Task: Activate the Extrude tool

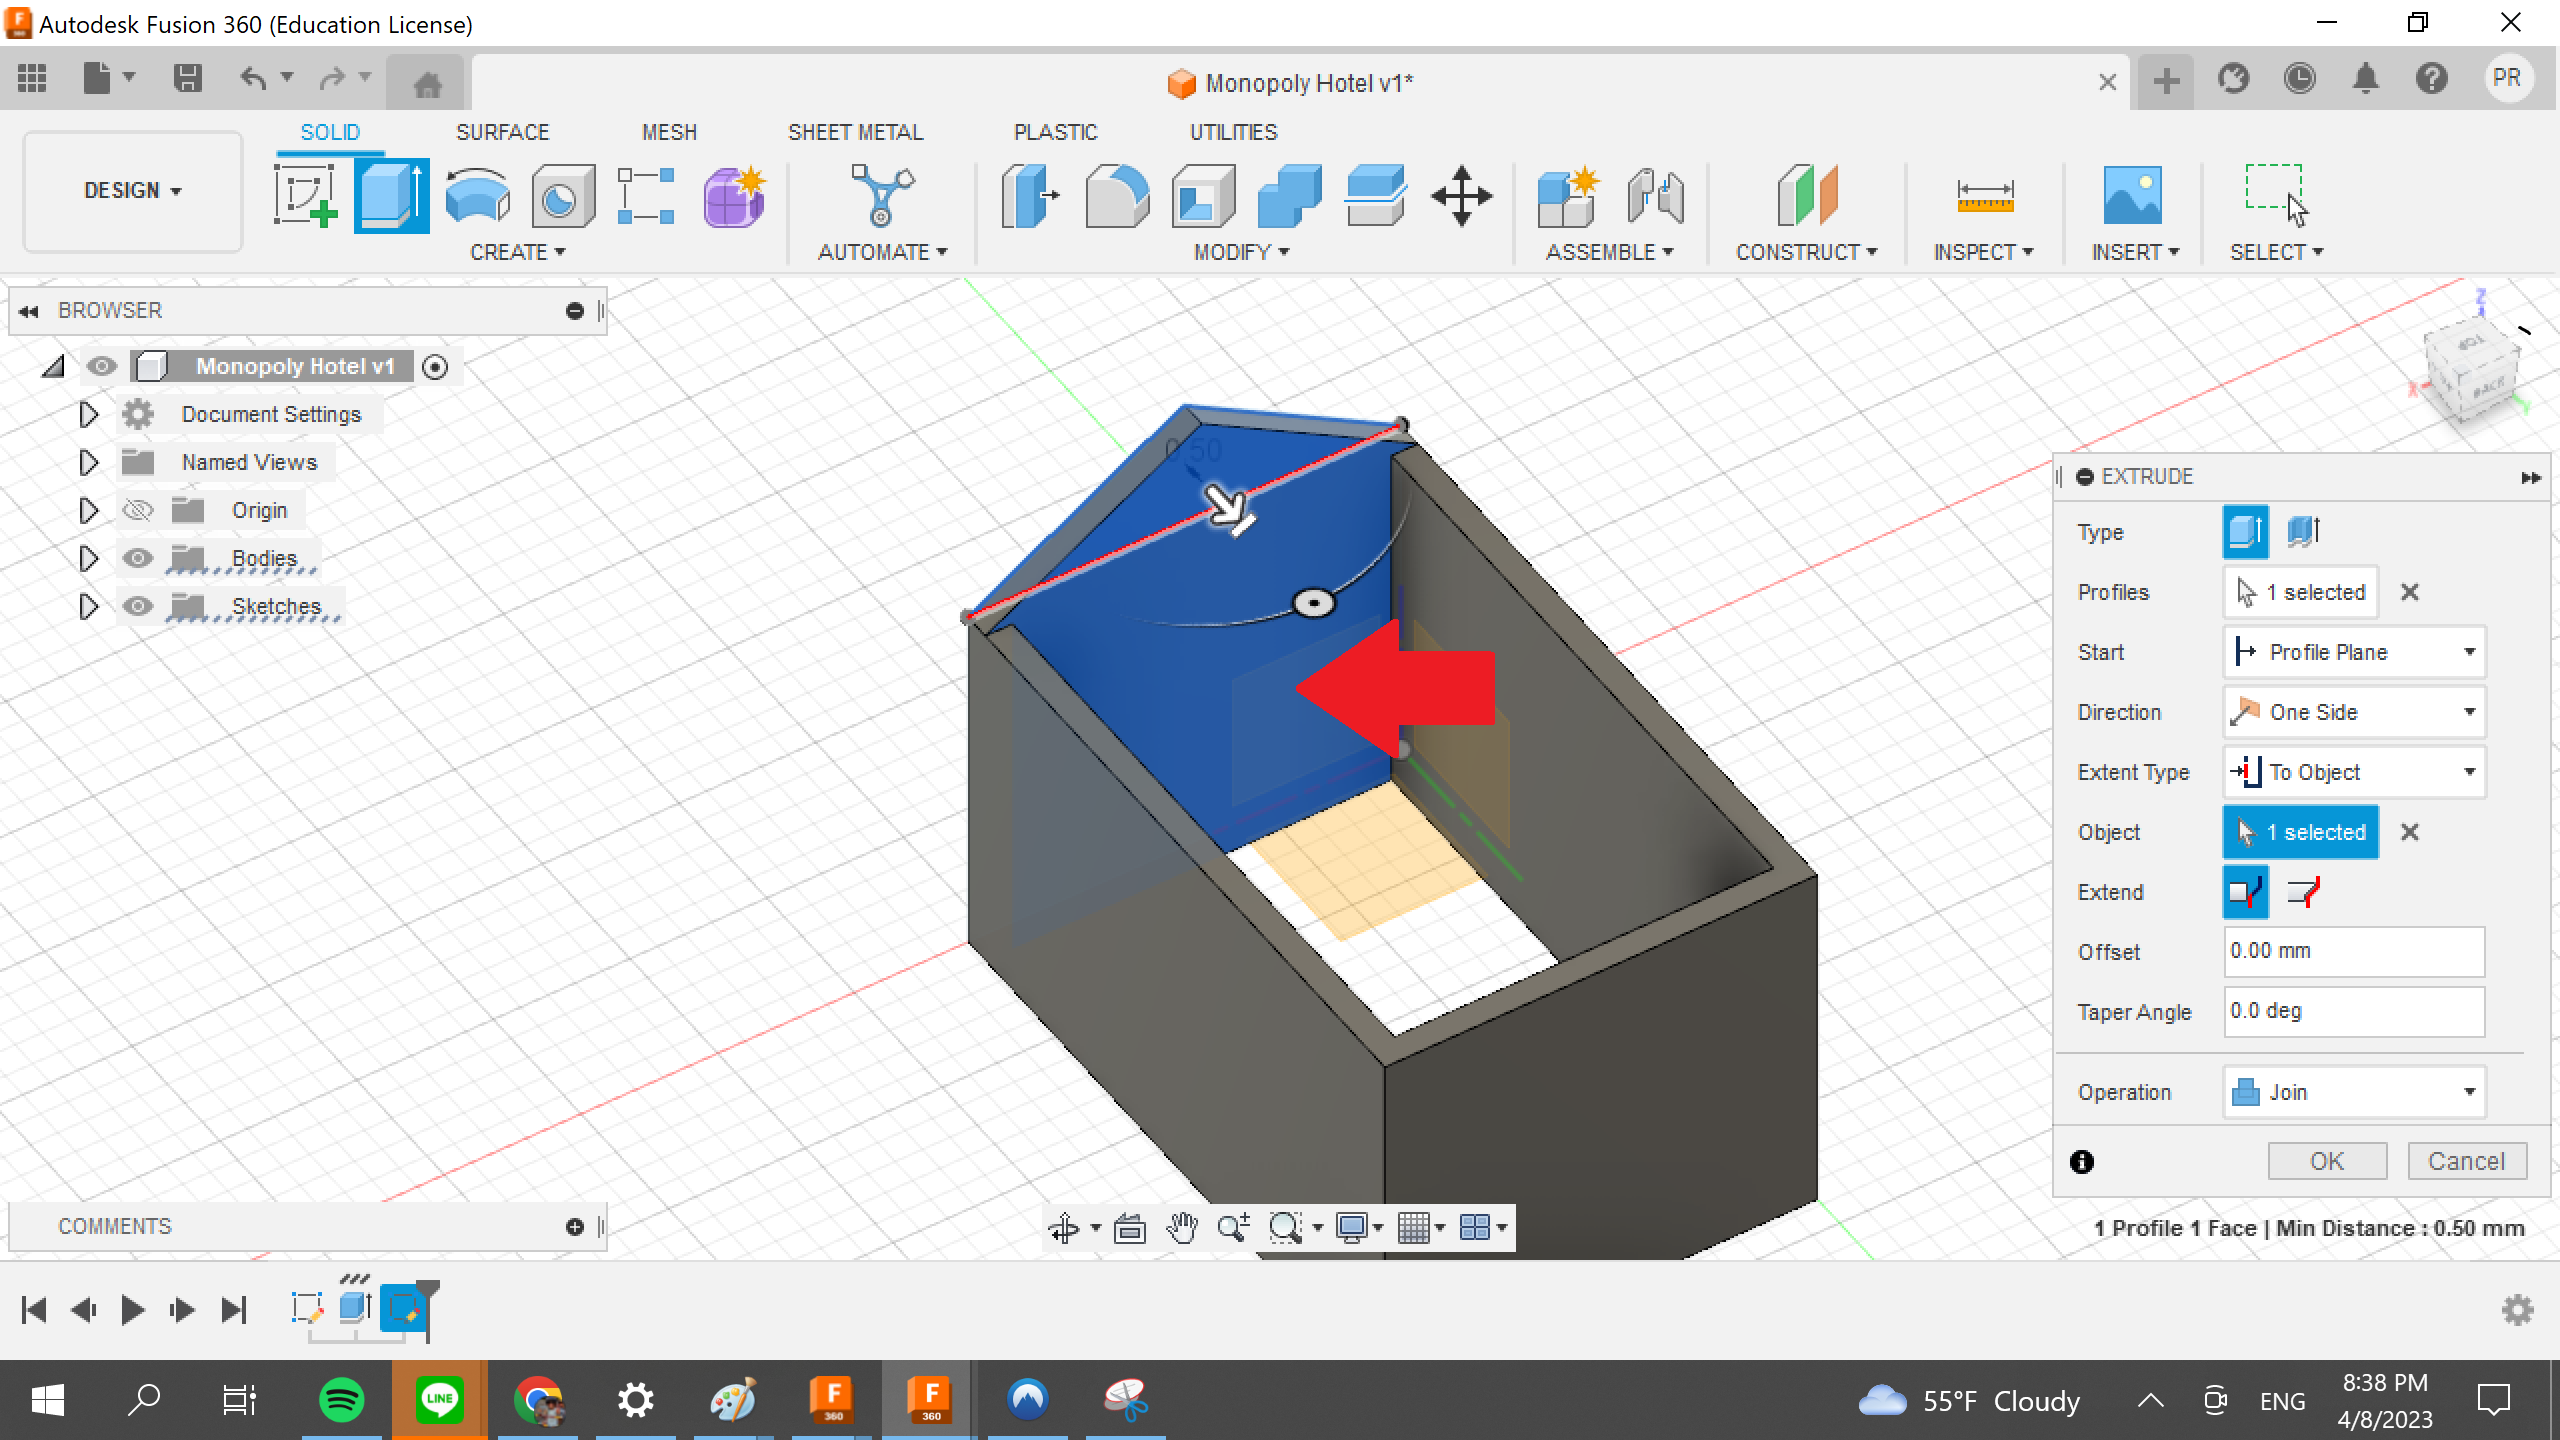Action: 390,196
